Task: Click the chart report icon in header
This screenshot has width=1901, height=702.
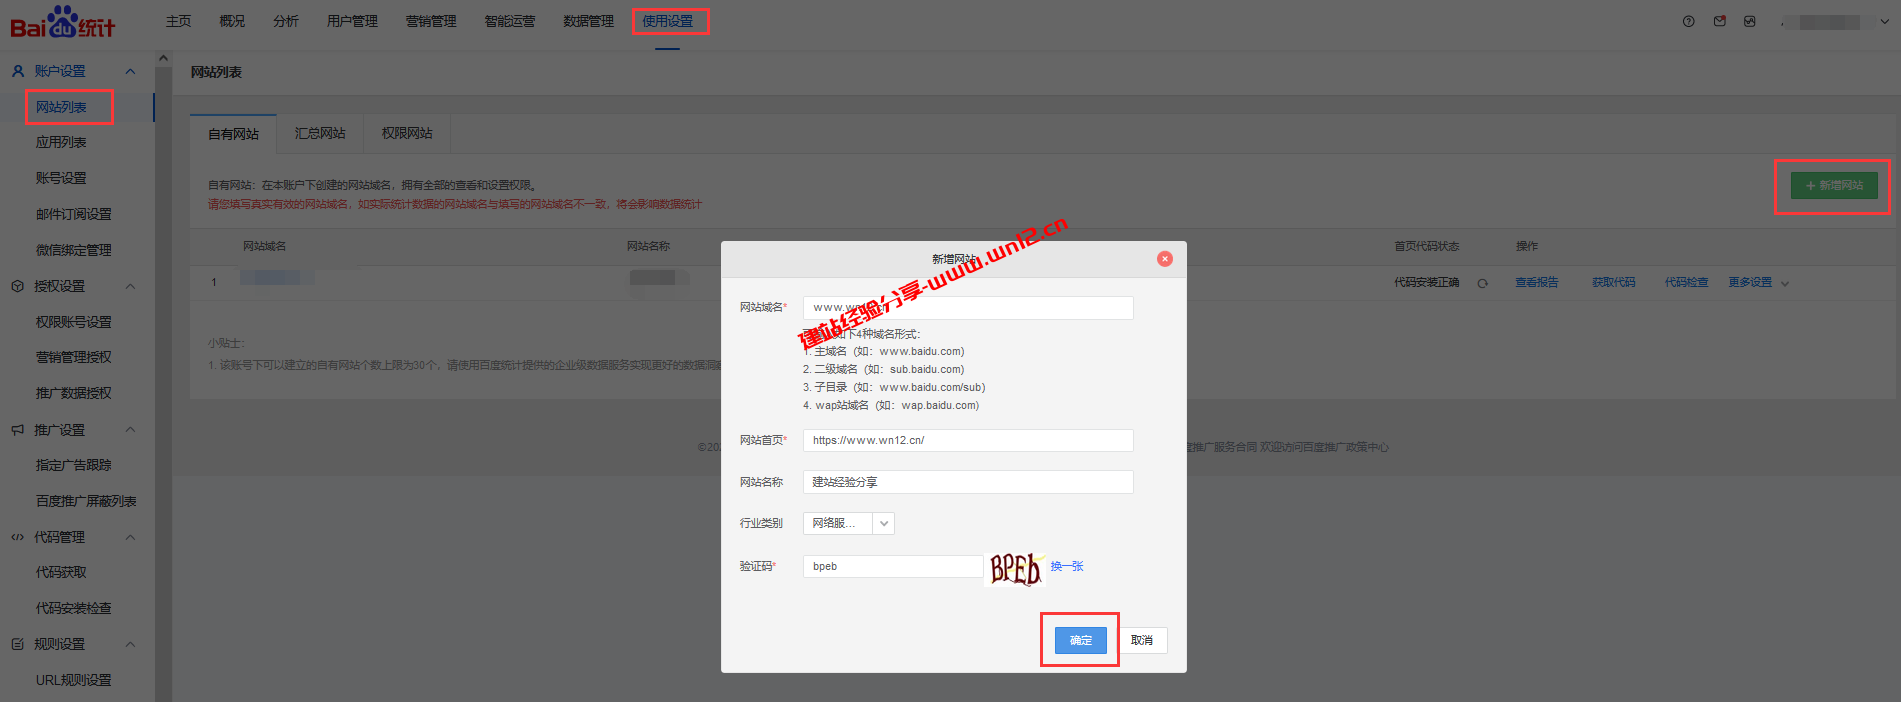Action: (x=1749, y=21)
